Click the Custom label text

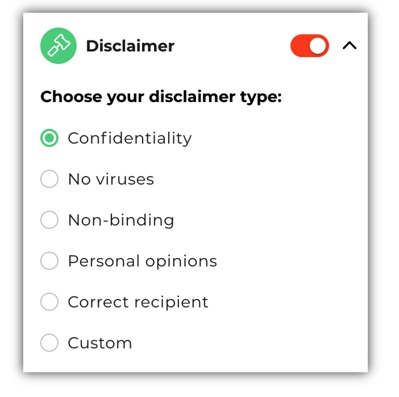point(100,343)
